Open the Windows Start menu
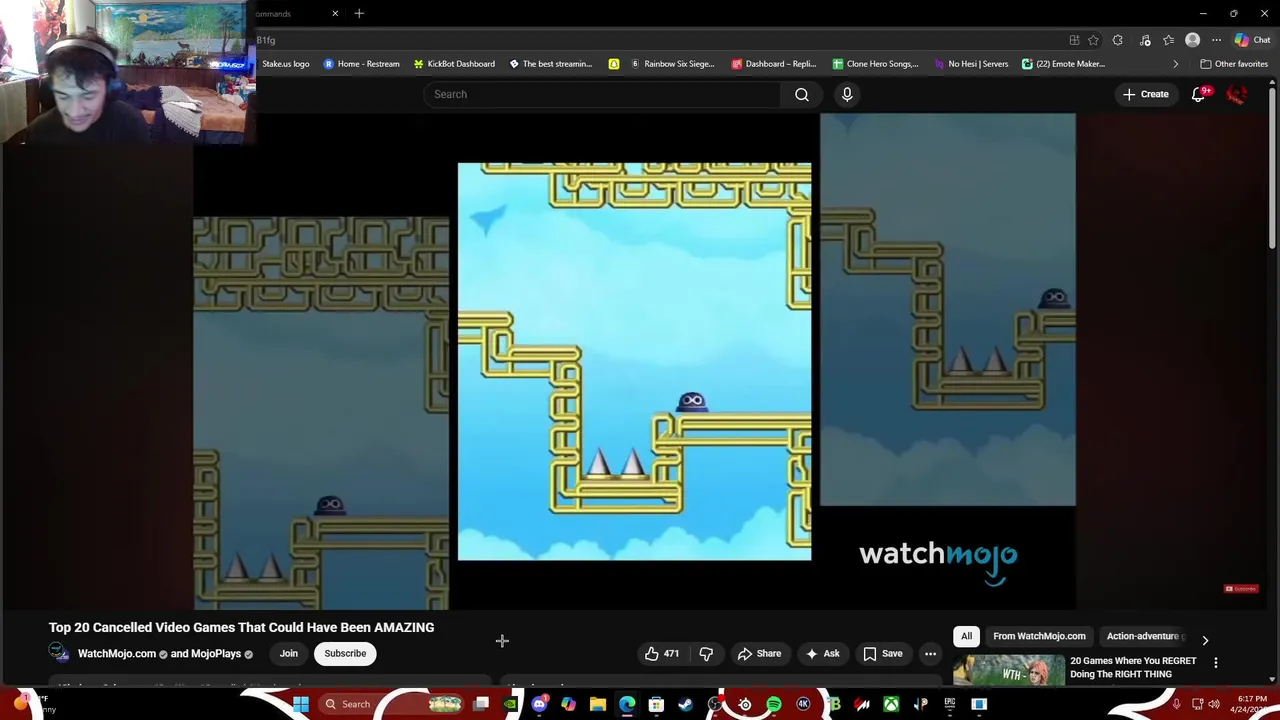1280x720 pixels. [301, 704]
